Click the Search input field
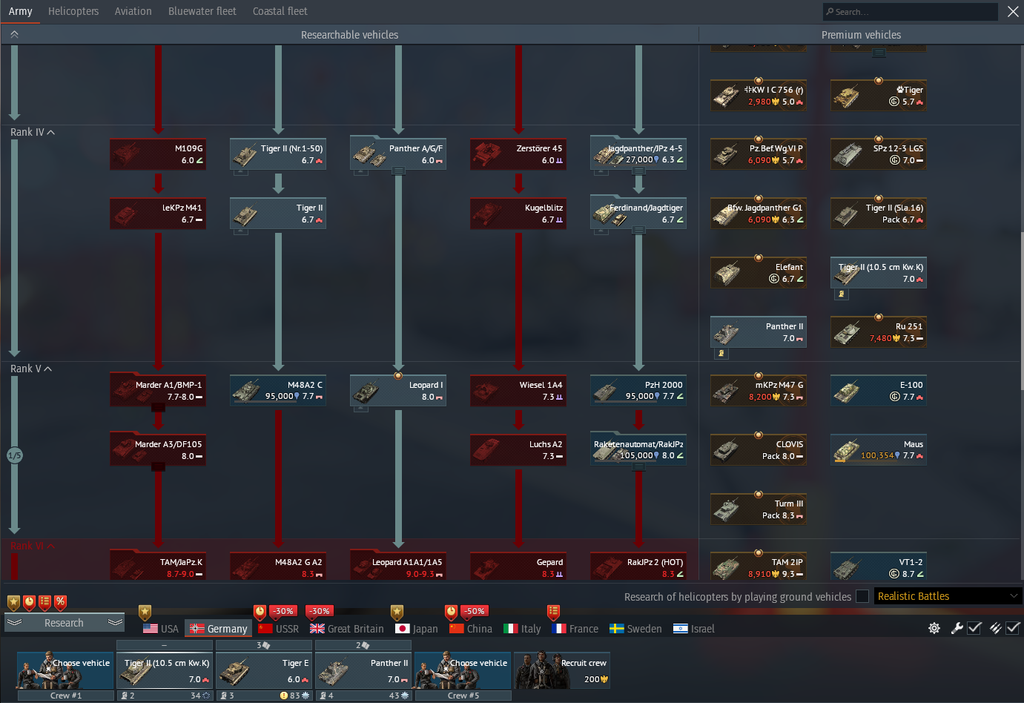The width and height of the screenshot is (1024, 703). click(910, 11)
